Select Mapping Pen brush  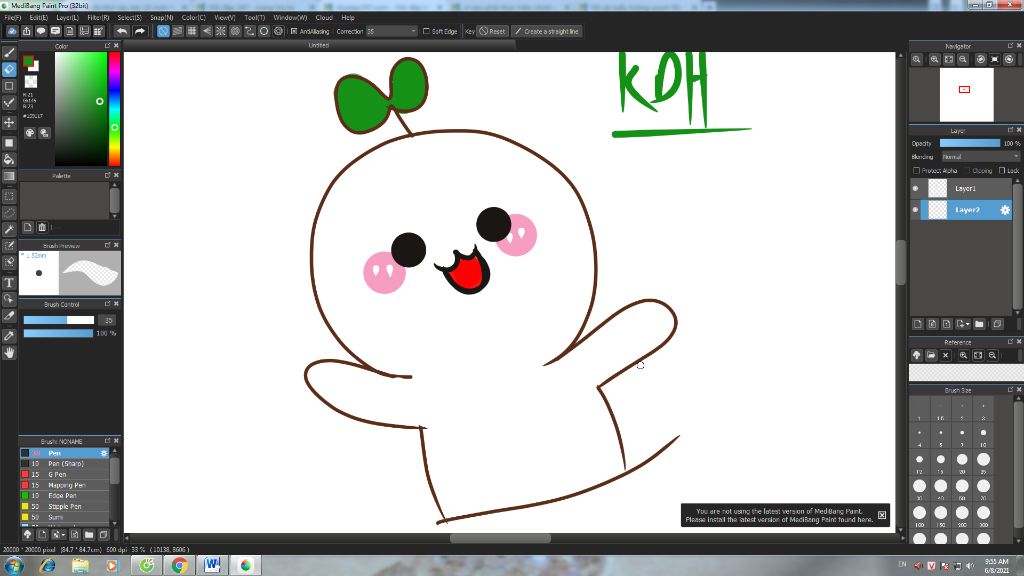[64, 485]
